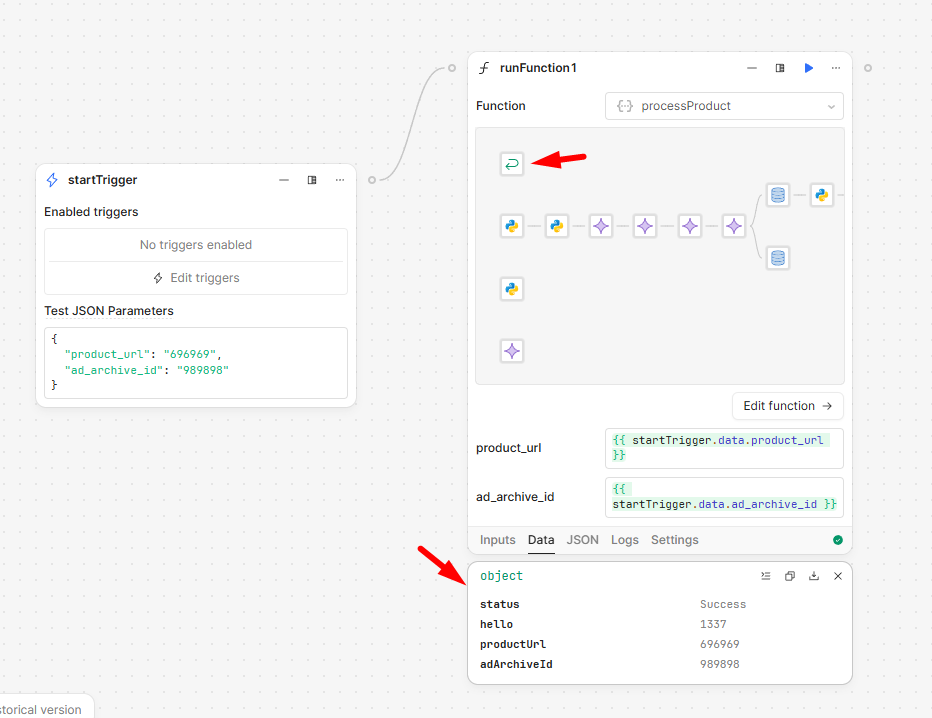
Task: Select the second AI sparkle block in the chain
Action: pyautogui.click(x=645, y=226)
